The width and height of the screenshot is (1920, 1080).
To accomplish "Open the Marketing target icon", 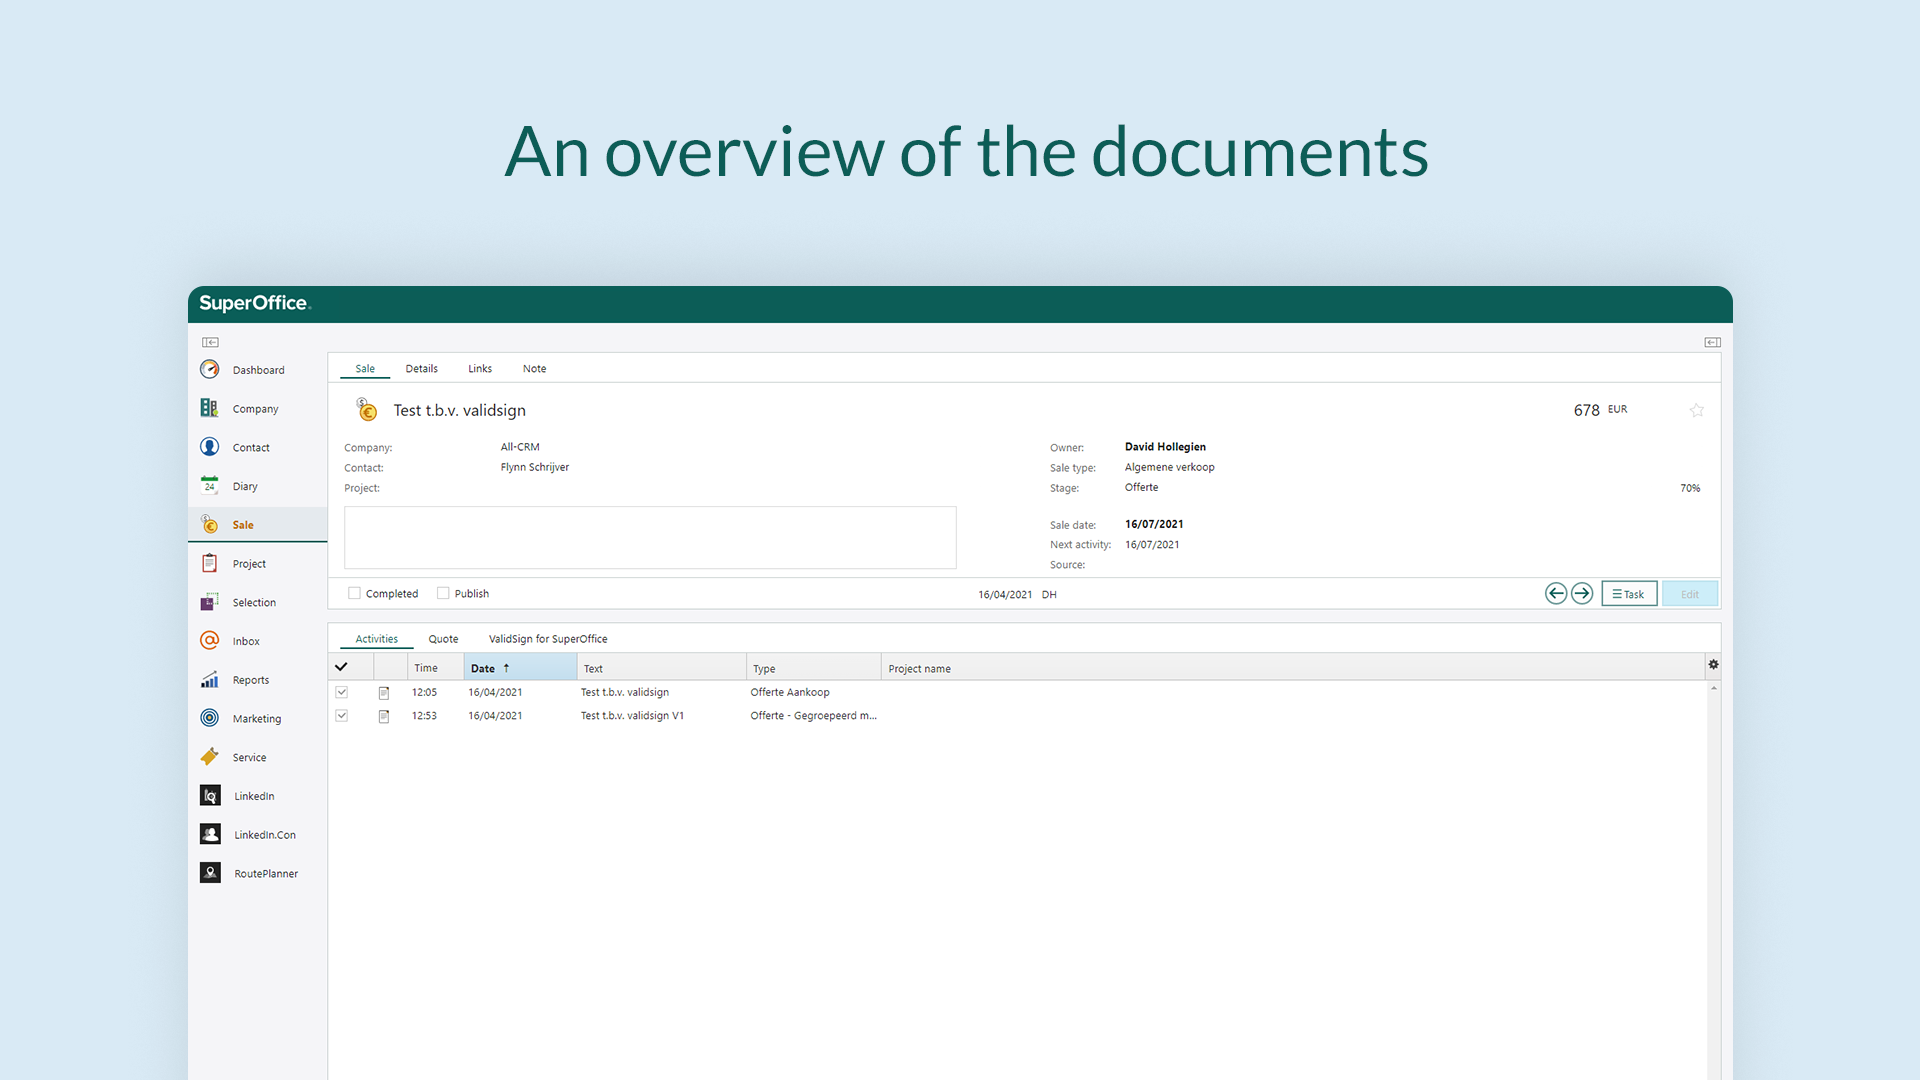I will [209, 718].
